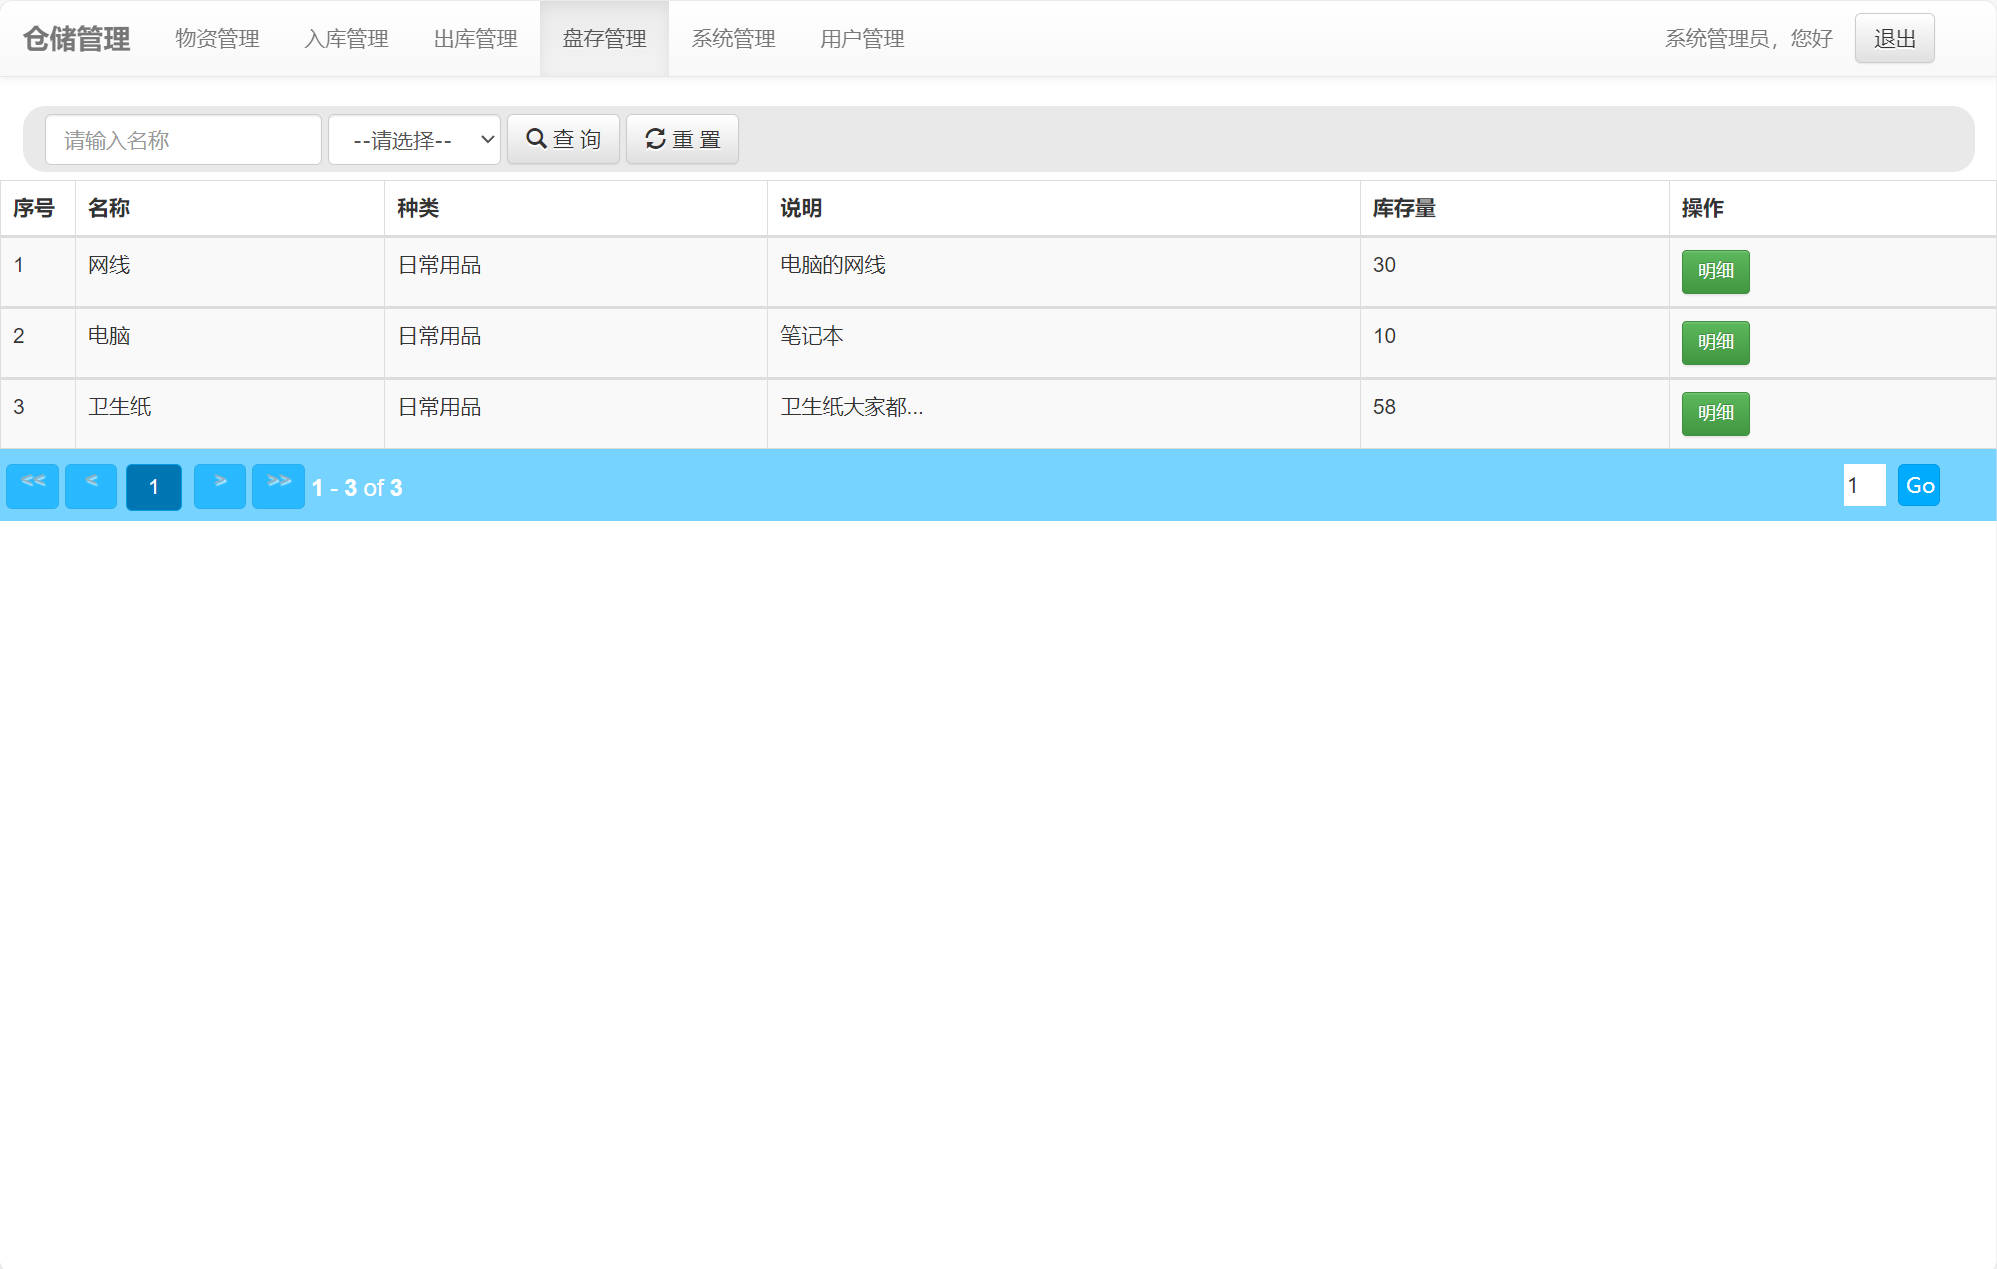Viewport: 1997px width, 1269px height.
Task: View 明细 details for 网线
Action: pyautogui.click(x=1715, y=272)
